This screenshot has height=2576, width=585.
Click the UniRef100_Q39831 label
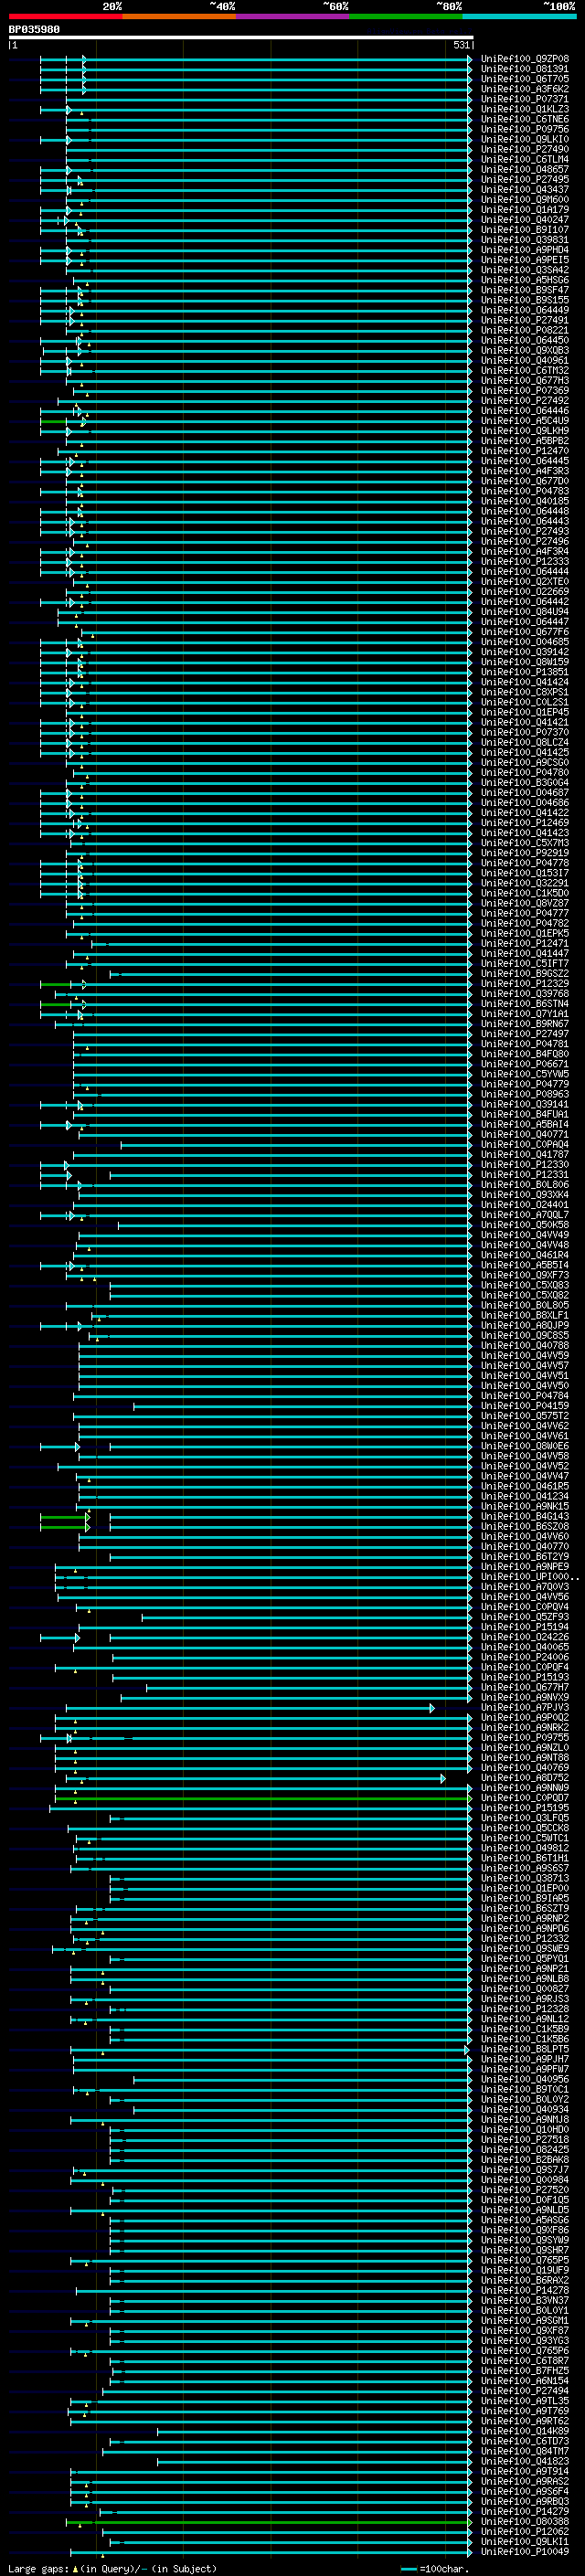[525, 240]
